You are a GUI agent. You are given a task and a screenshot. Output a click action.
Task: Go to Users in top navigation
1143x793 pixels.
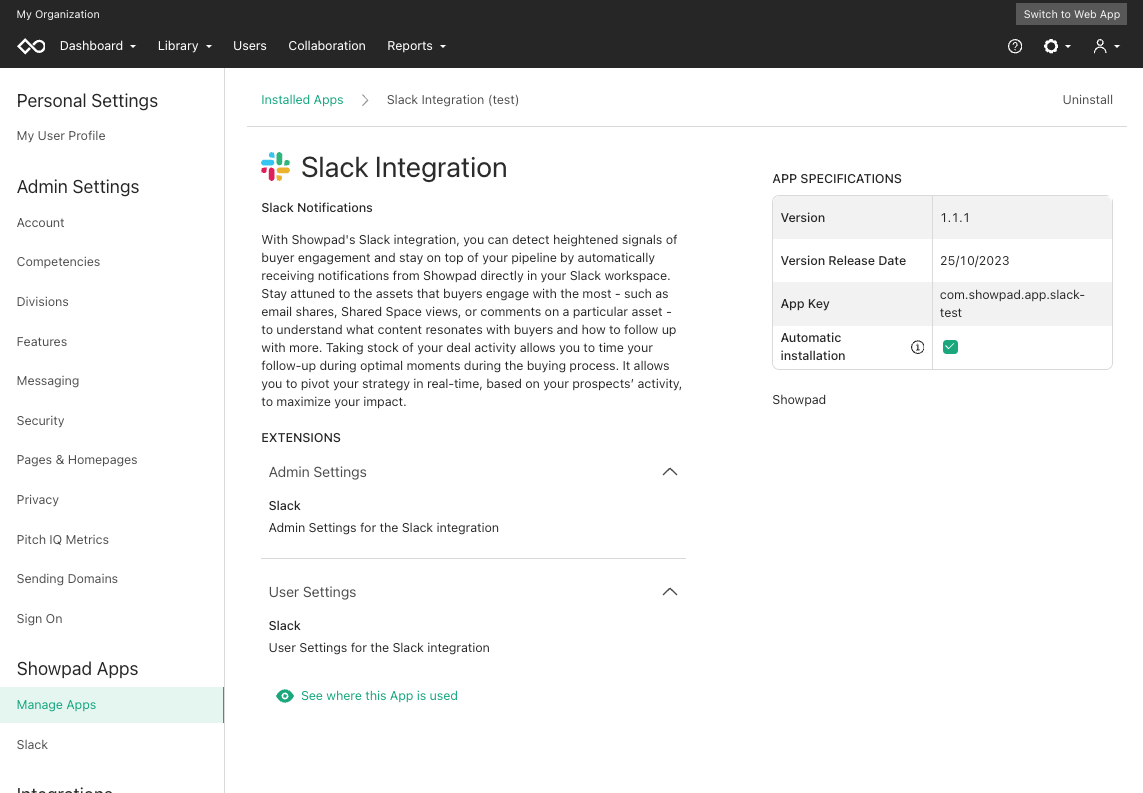[250, 46]
